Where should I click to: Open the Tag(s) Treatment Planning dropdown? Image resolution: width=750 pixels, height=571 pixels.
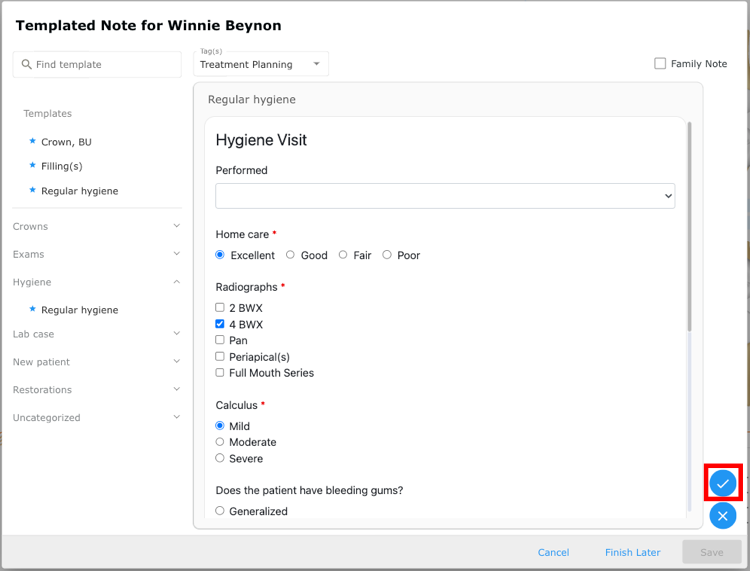261,64
